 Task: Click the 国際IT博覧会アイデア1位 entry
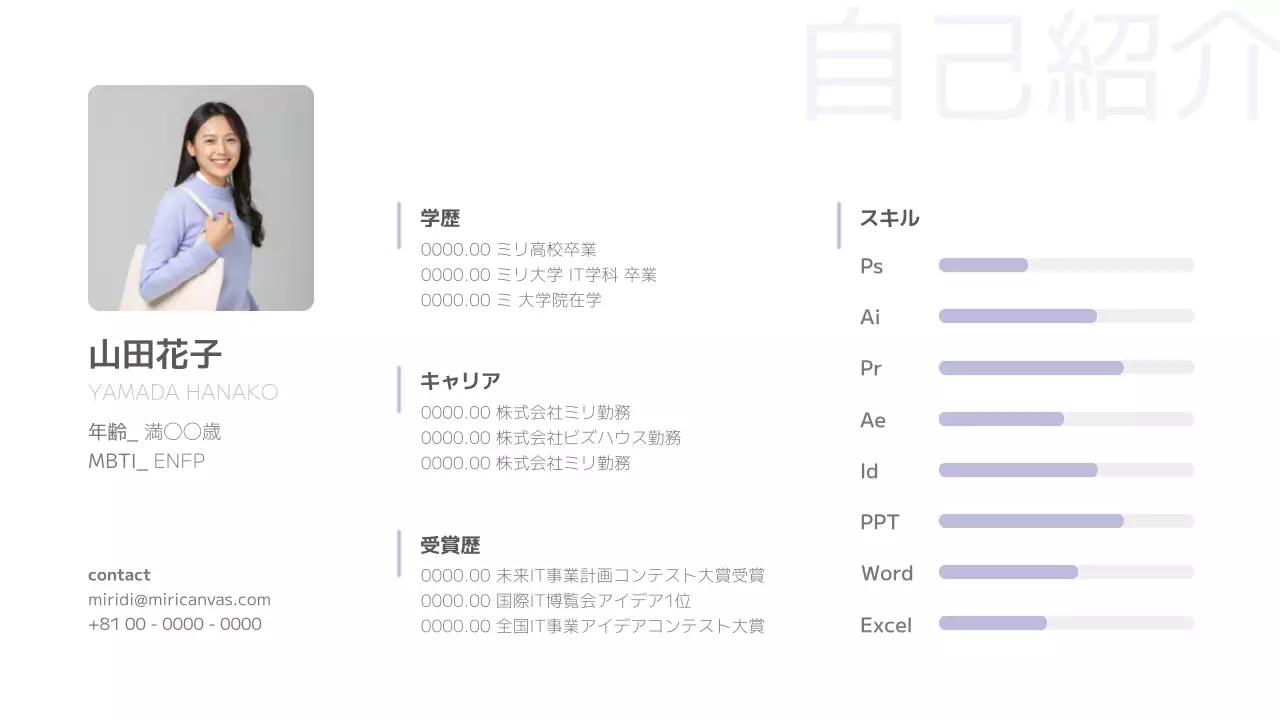pos(555,601)
